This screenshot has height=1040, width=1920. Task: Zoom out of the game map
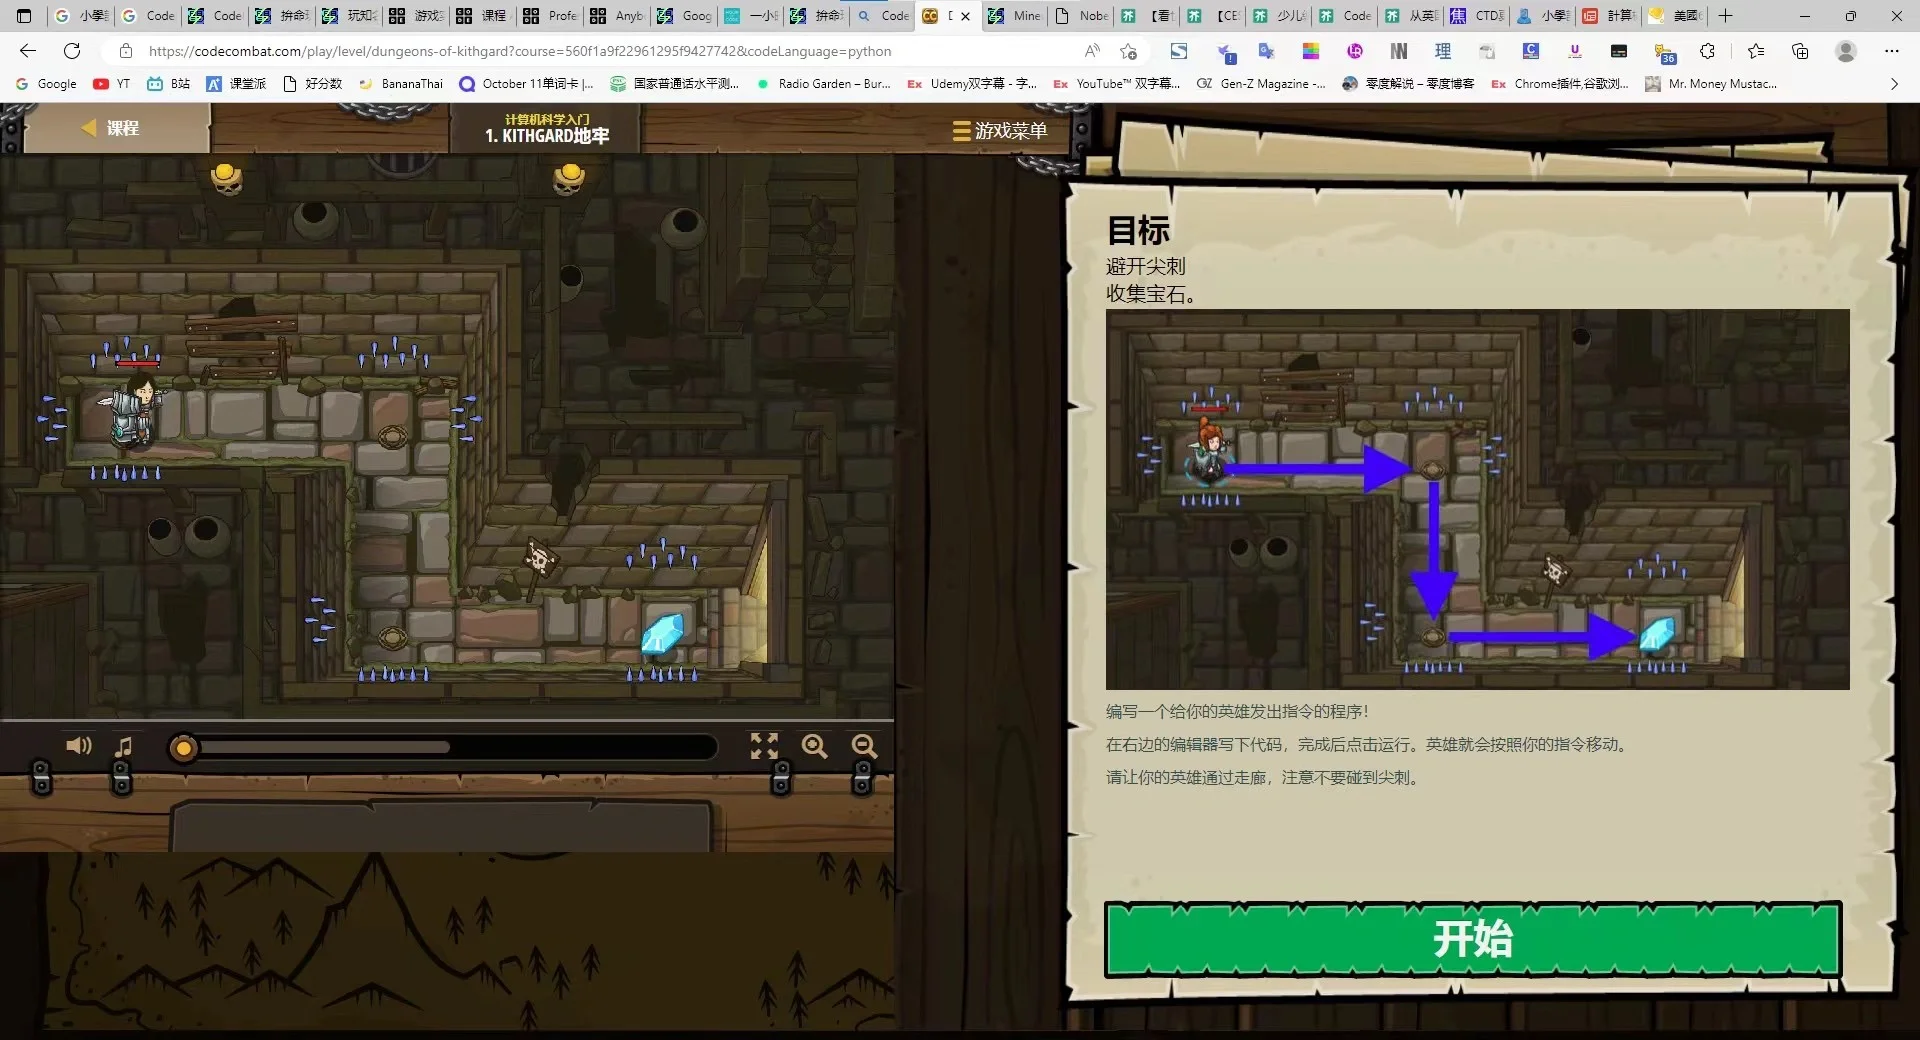pos(864,746)
